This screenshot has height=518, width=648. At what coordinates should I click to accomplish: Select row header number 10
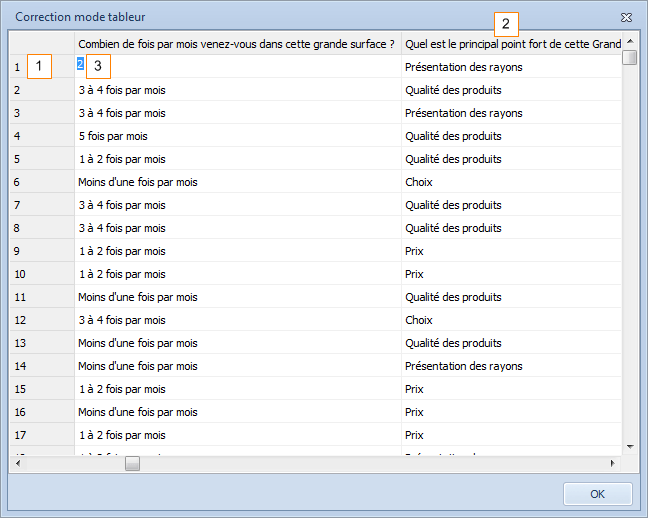tap(42, 274)
